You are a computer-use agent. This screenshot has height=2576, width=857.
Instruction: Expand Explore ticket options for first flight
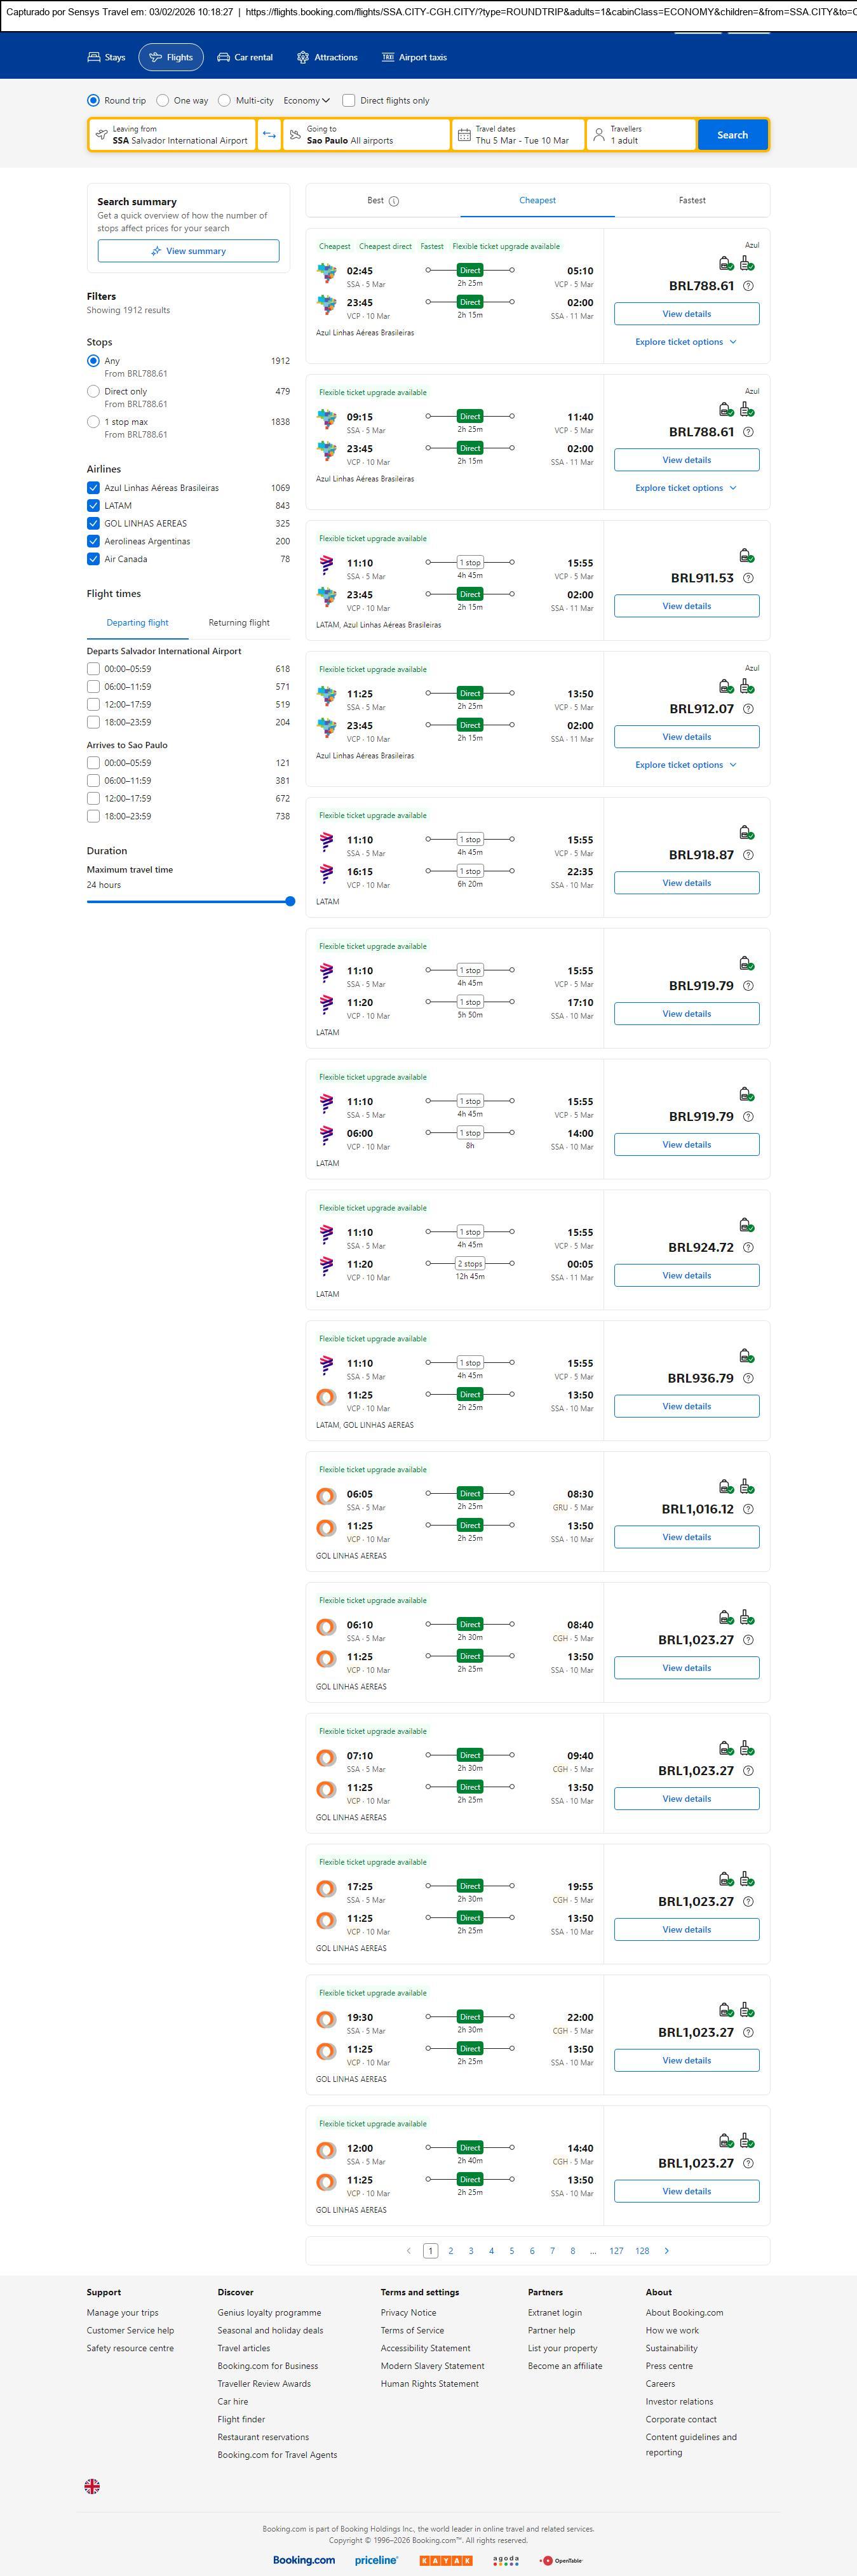tap(686, 342)
